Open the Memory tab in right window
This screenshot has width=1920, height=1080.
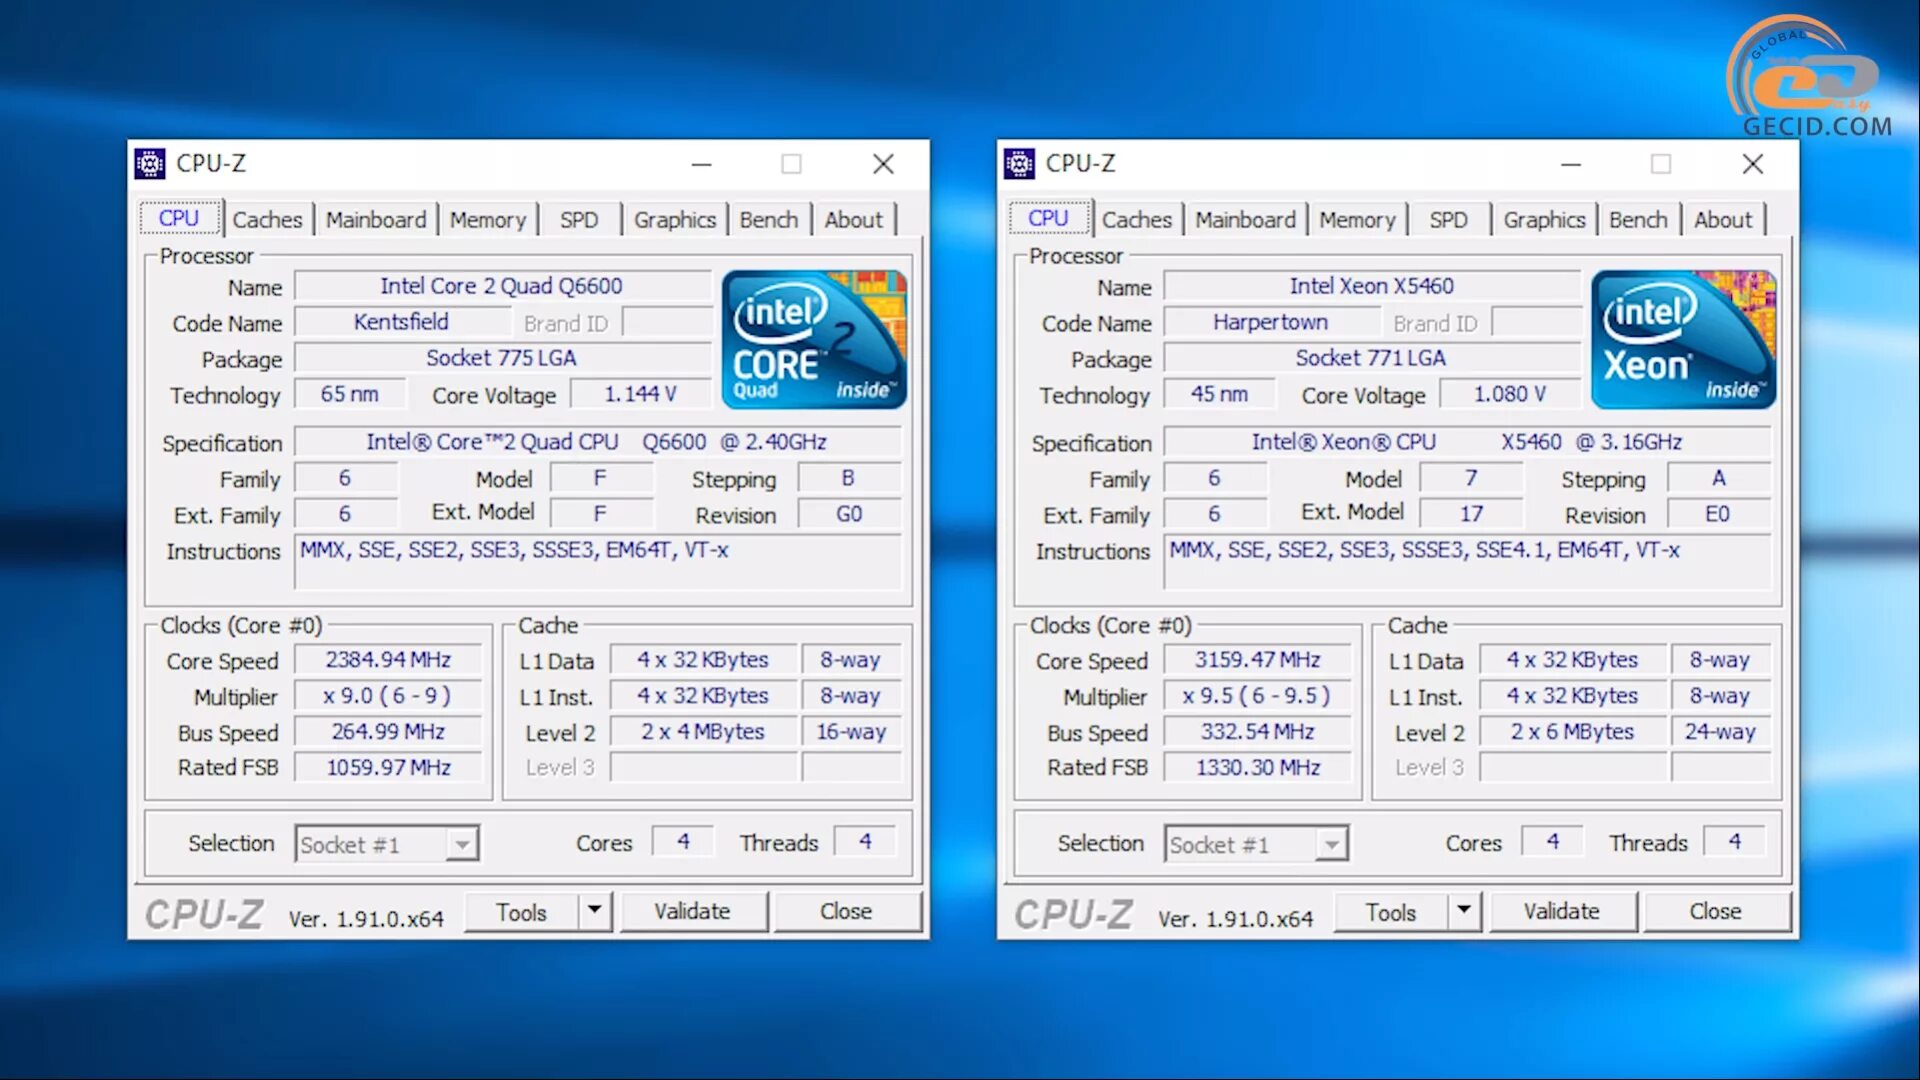tap(1357, 220)
